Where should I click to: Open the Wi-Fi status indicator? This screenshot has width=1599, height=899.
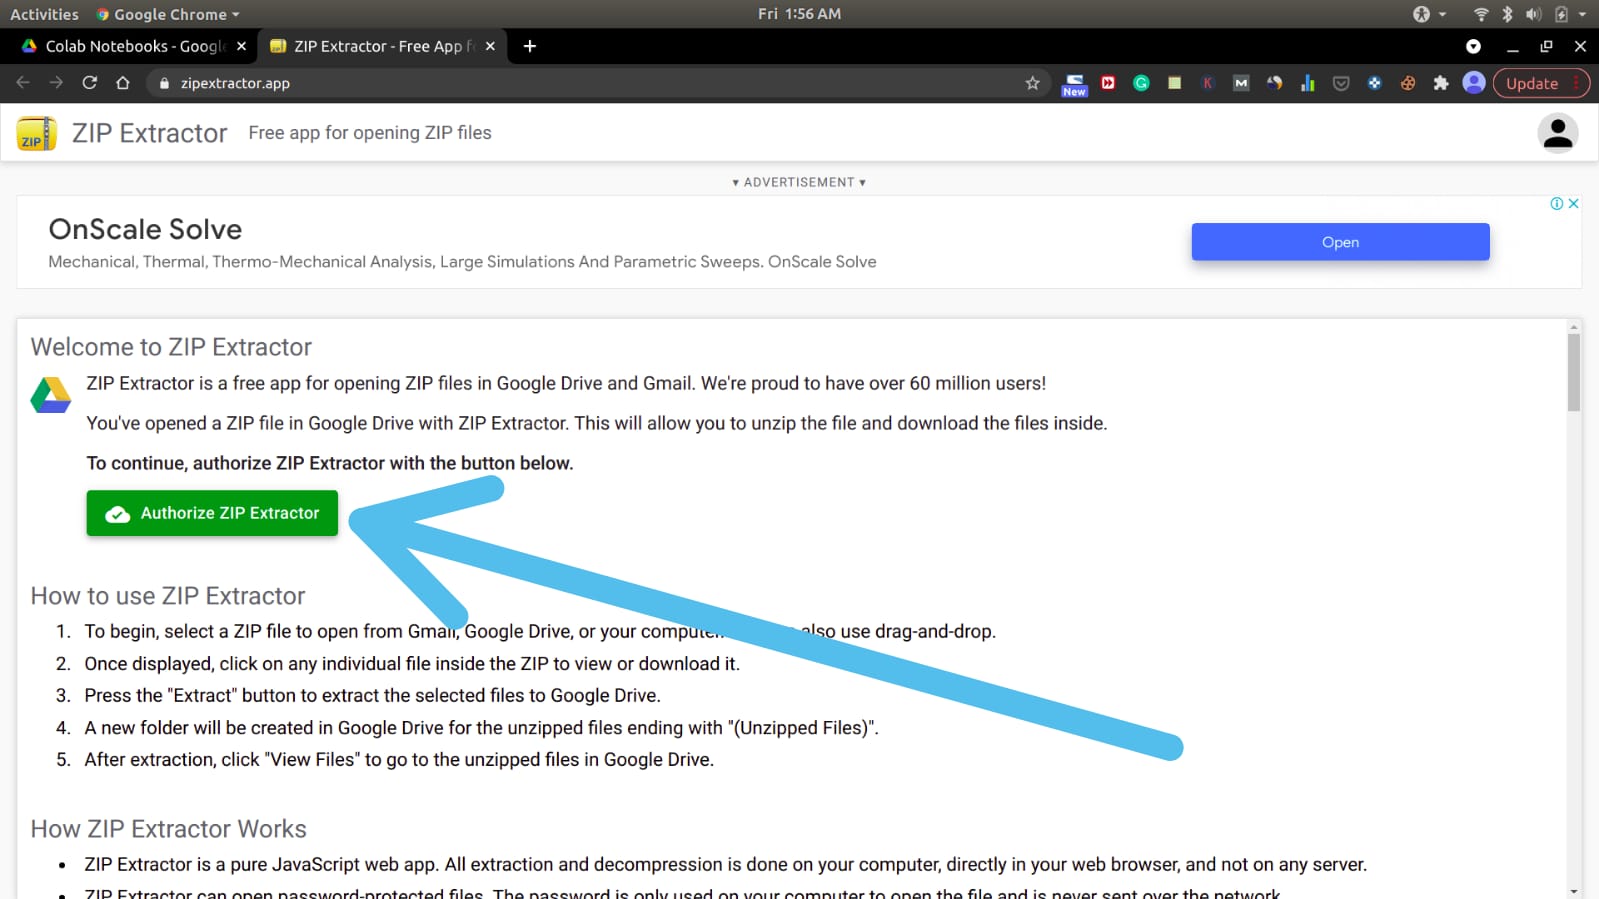point(1481,14)
